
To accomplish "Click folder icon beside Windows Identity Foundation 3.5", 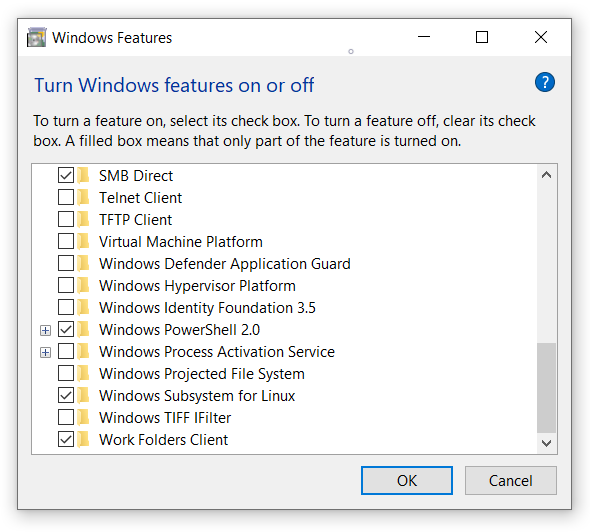I will [x=84, y=307].
